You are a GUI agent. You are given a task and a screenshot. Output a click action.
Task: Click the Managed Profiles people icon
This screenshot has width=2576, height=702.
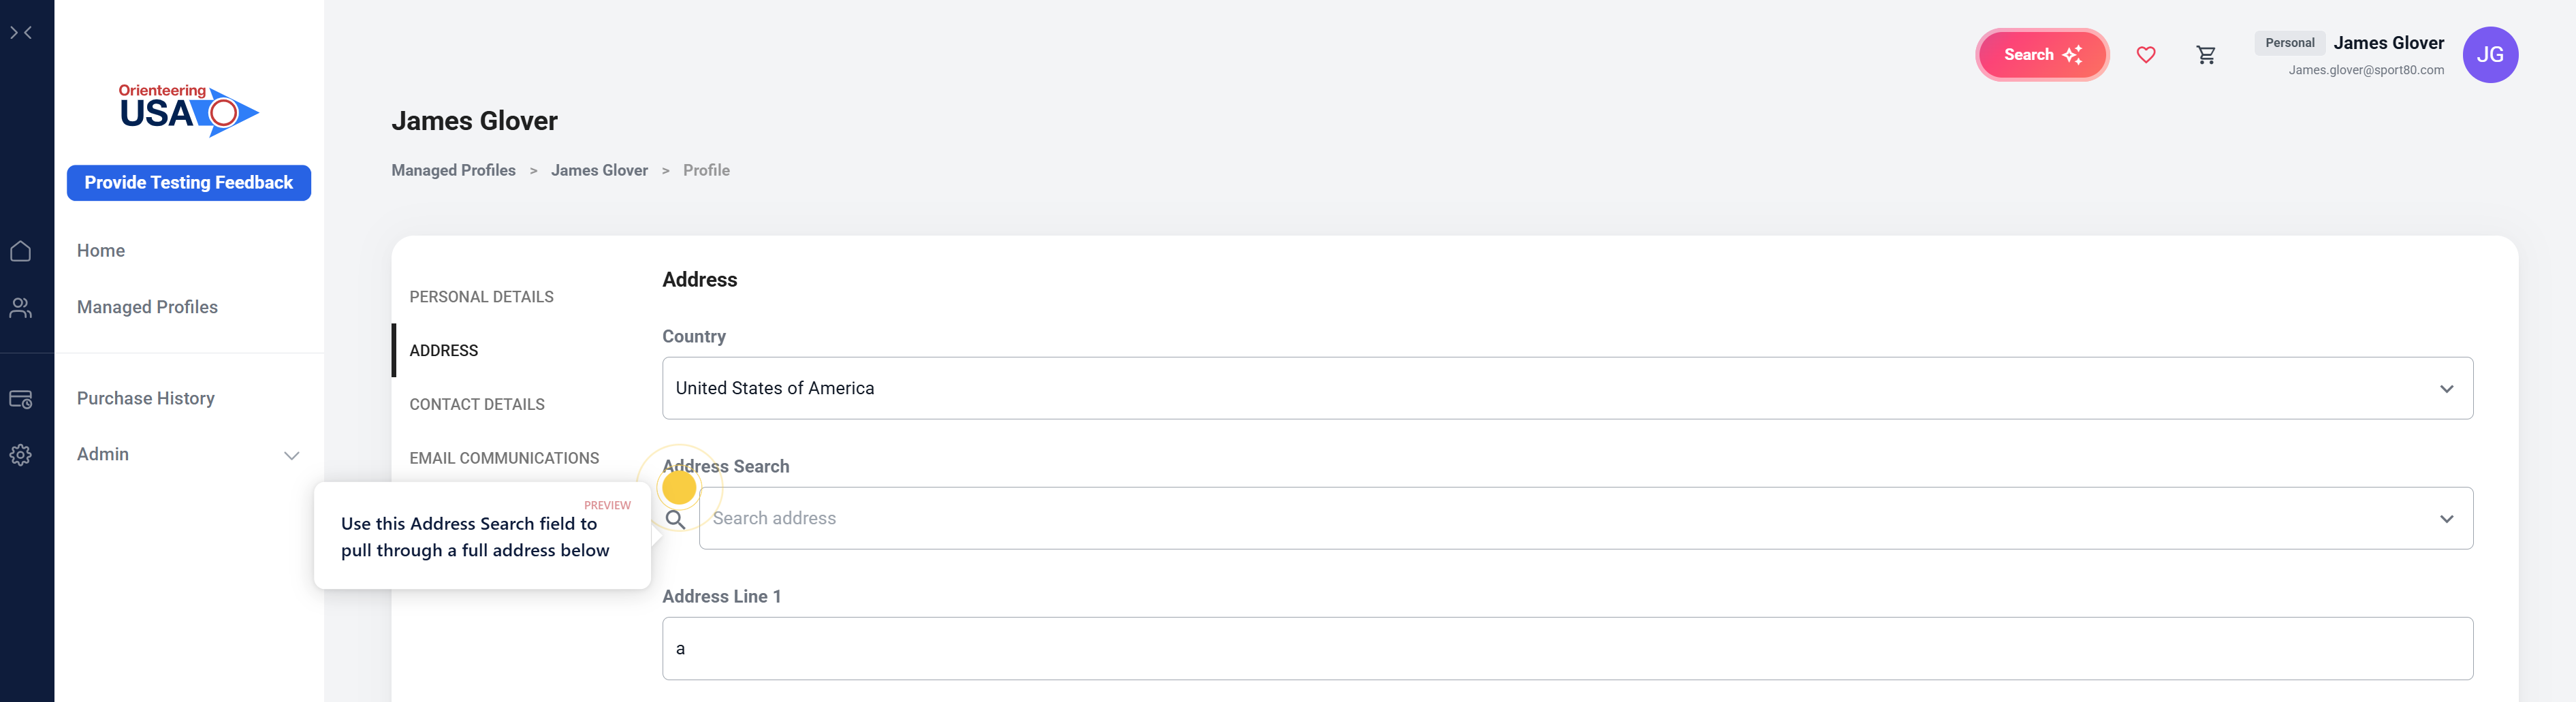[21, 308]
